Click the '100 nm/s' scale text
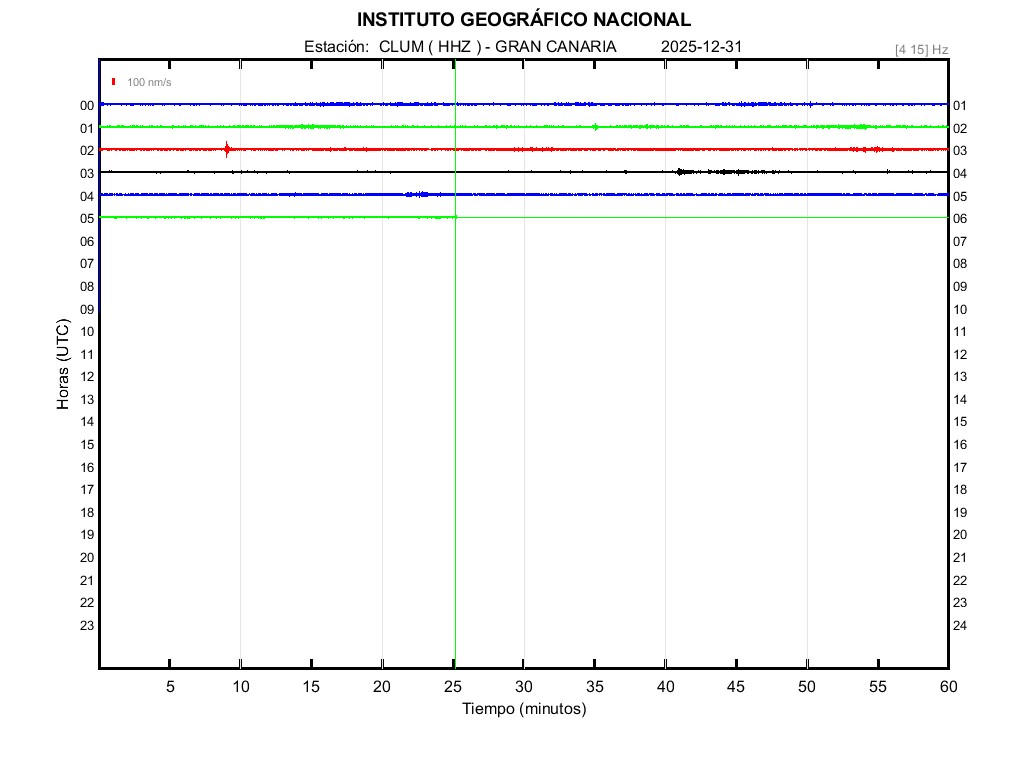This screenshot has height=768, width=1024. (x=149, y=82)
